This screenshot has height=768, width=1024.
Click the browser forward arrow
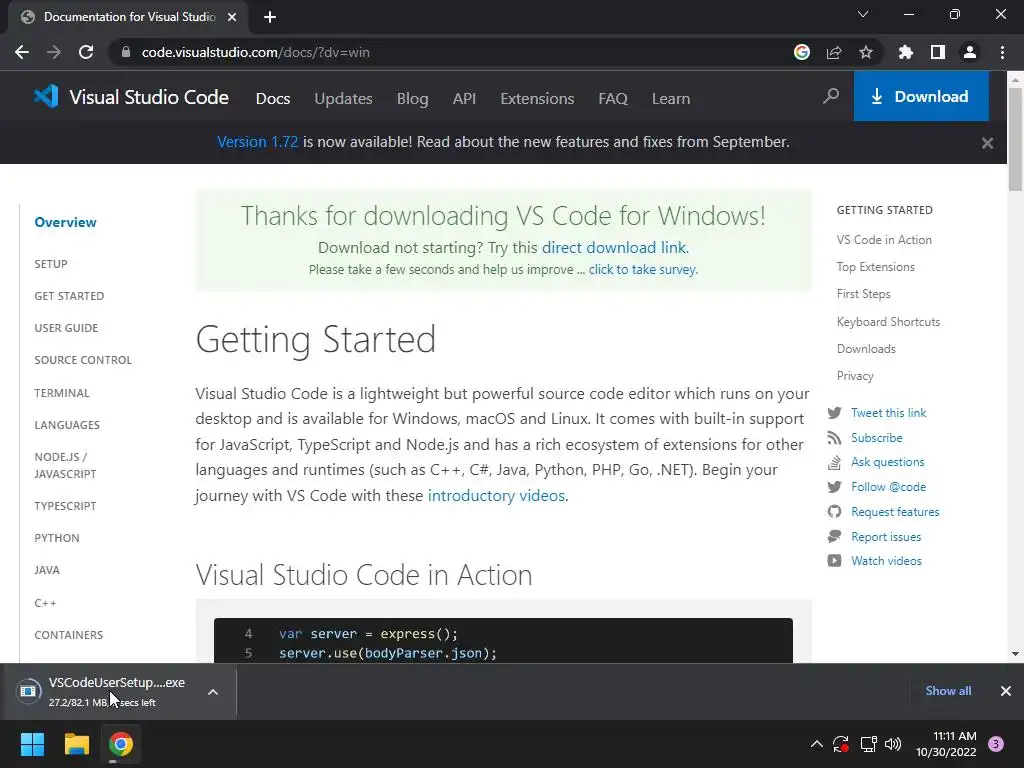click(54, 52)
